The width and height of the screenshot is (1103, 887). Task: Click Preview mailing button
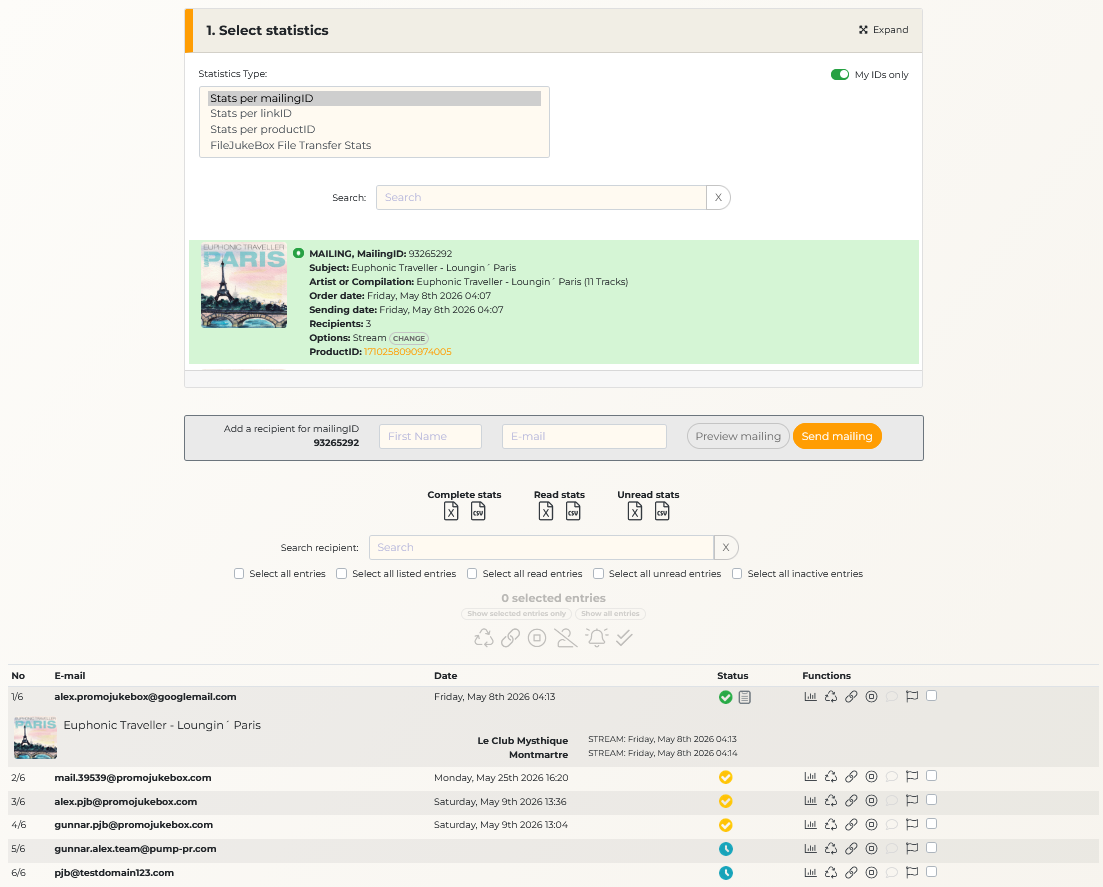coord(738,436)
